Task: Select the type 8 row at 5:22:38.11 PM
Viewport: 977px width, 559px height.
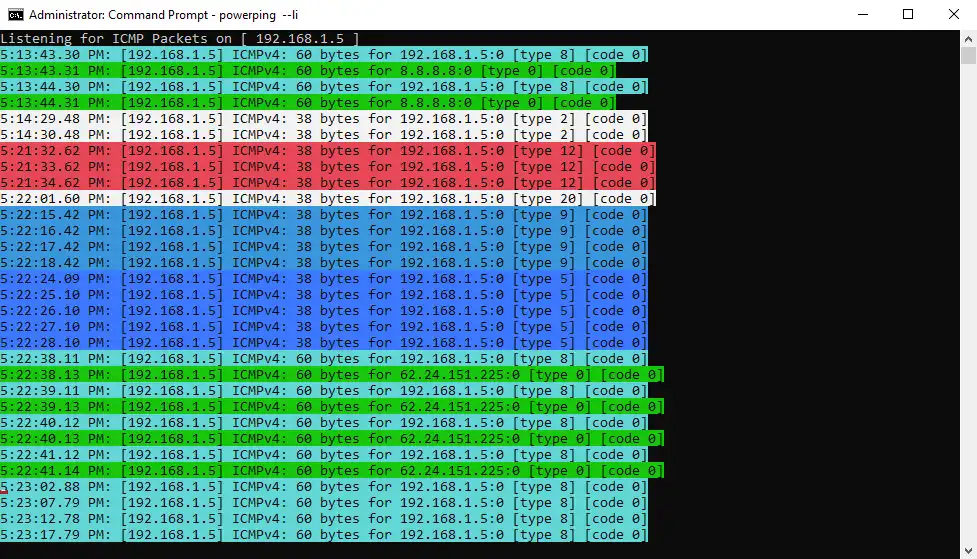Action: point(324,358)
